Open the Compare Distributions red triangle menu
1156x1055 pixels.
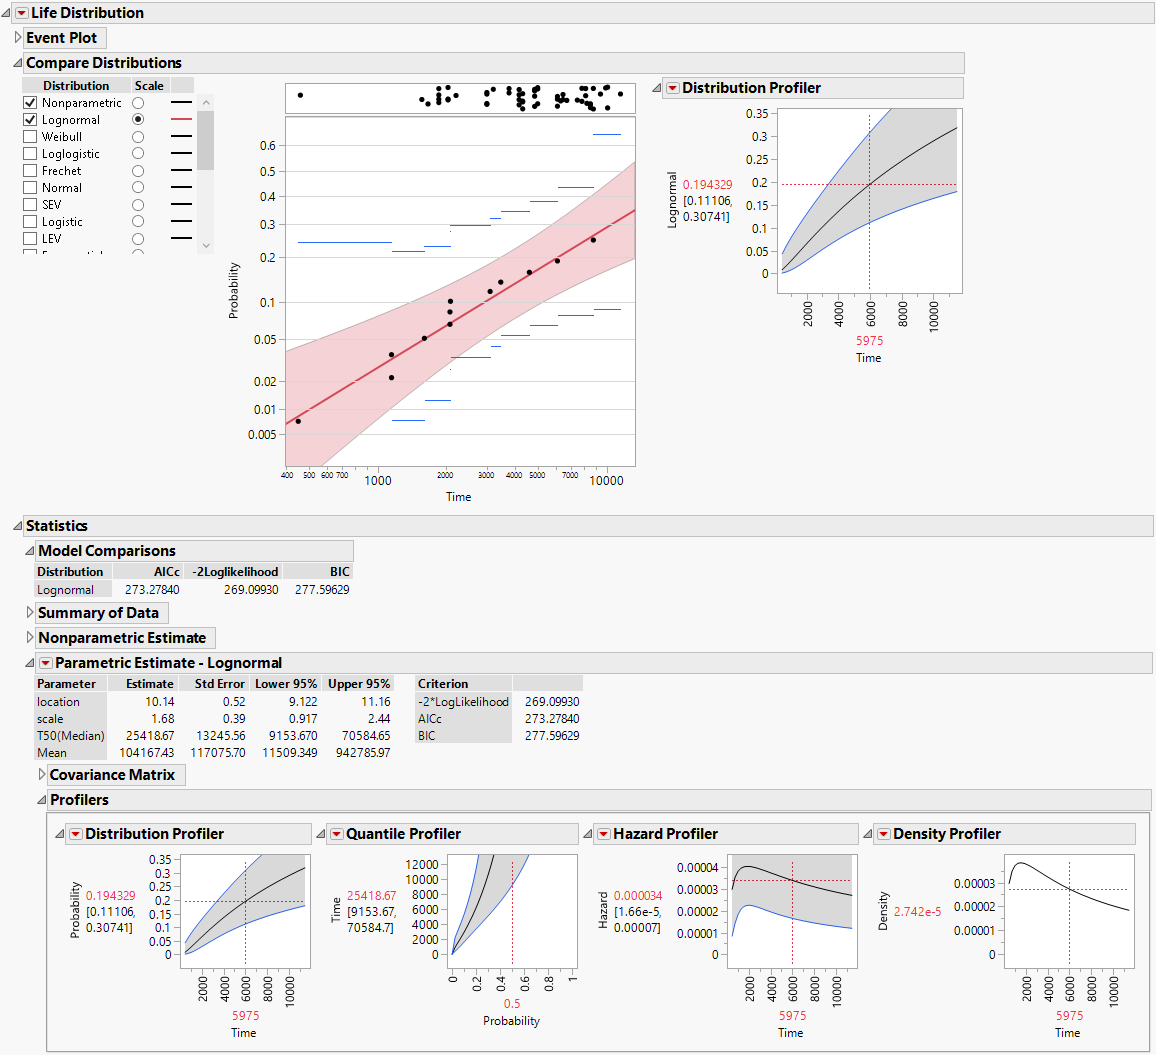coord(16,62)
